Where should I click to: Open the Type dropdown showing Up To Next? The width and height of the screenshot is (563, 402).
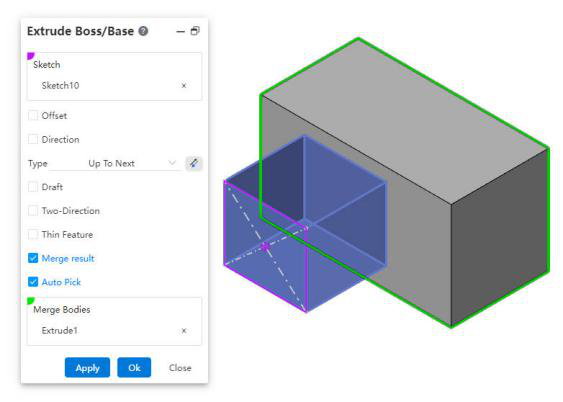click(116, 163)
